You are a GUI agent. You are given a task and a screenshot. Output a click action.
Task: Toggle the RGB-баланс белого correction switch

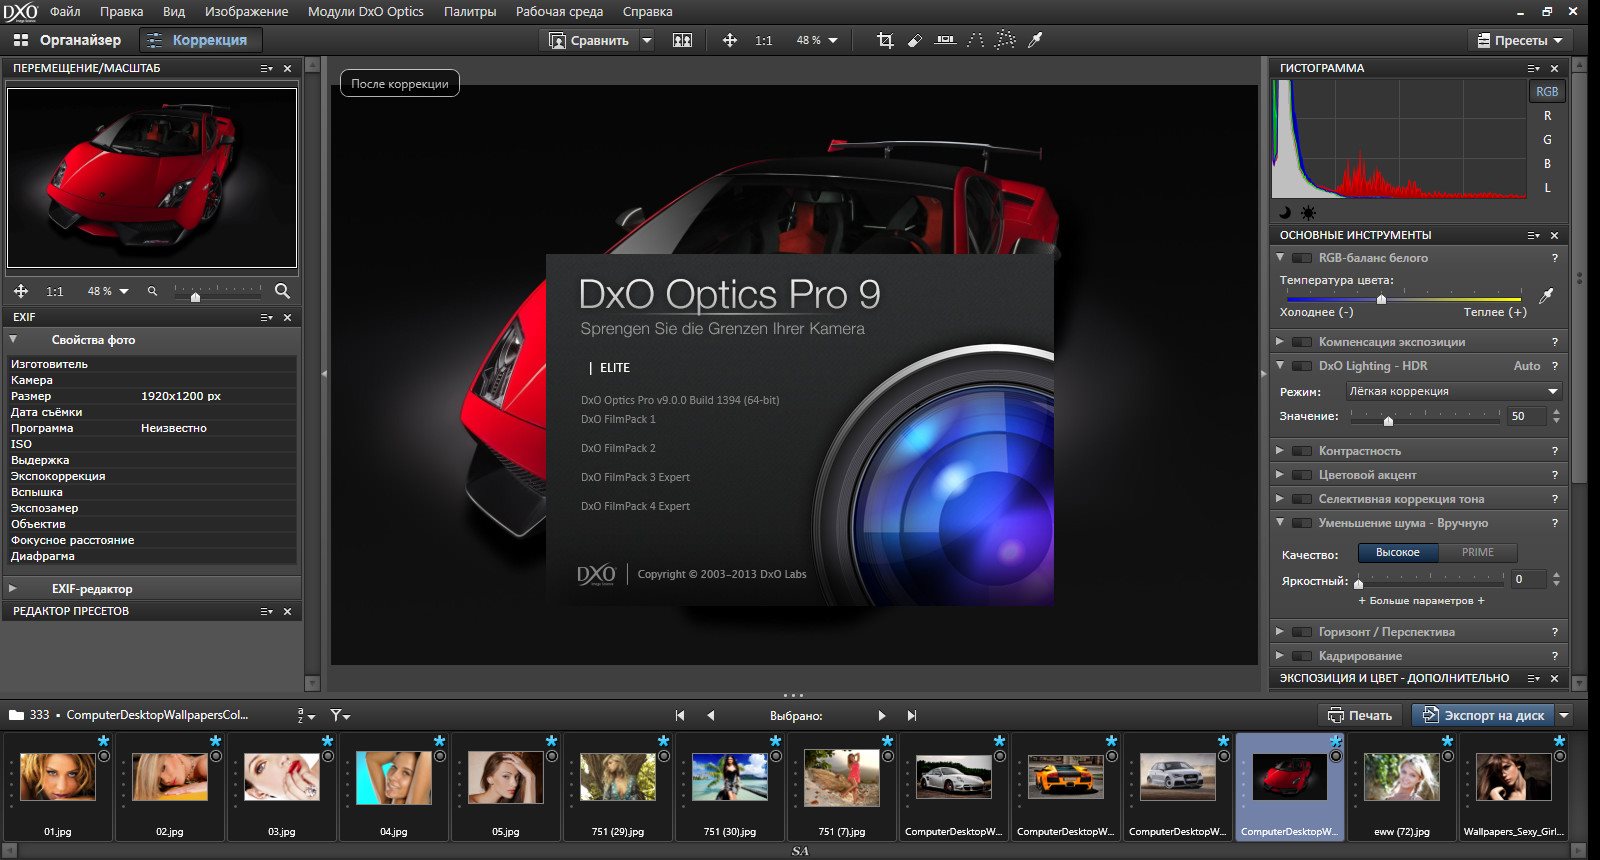pyautogui.click(x=1302, y=258)
